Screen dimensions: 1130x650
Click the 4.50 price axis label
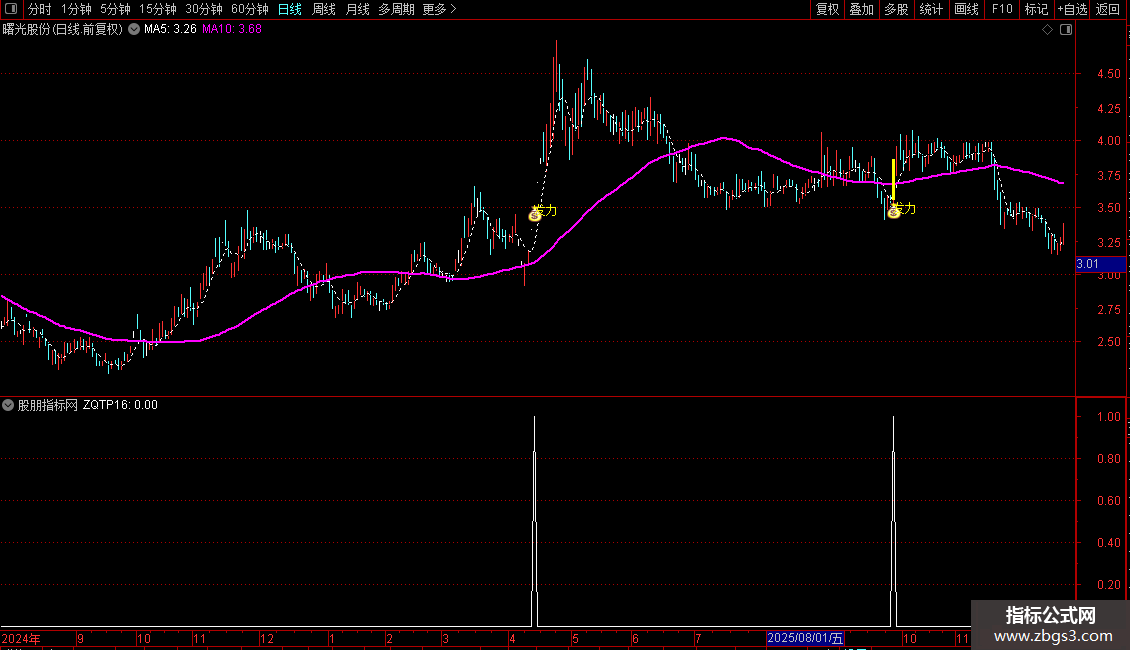point(1108,74)
